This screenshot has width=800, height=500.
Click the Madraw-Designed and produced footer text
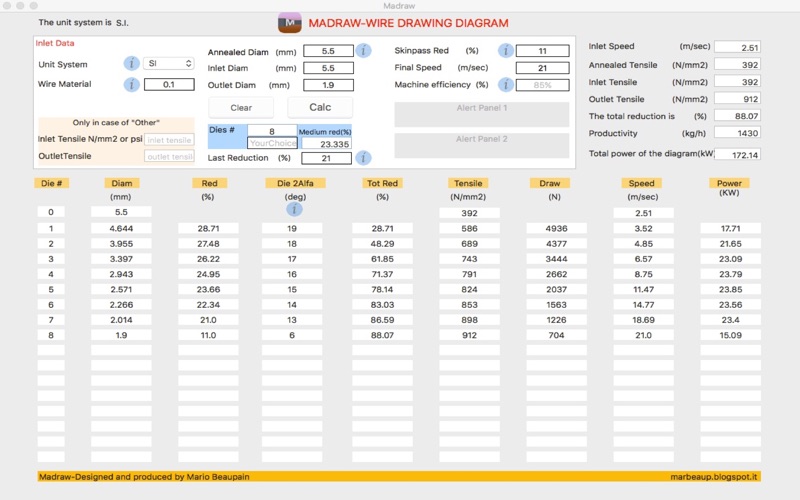coord(144,477)
